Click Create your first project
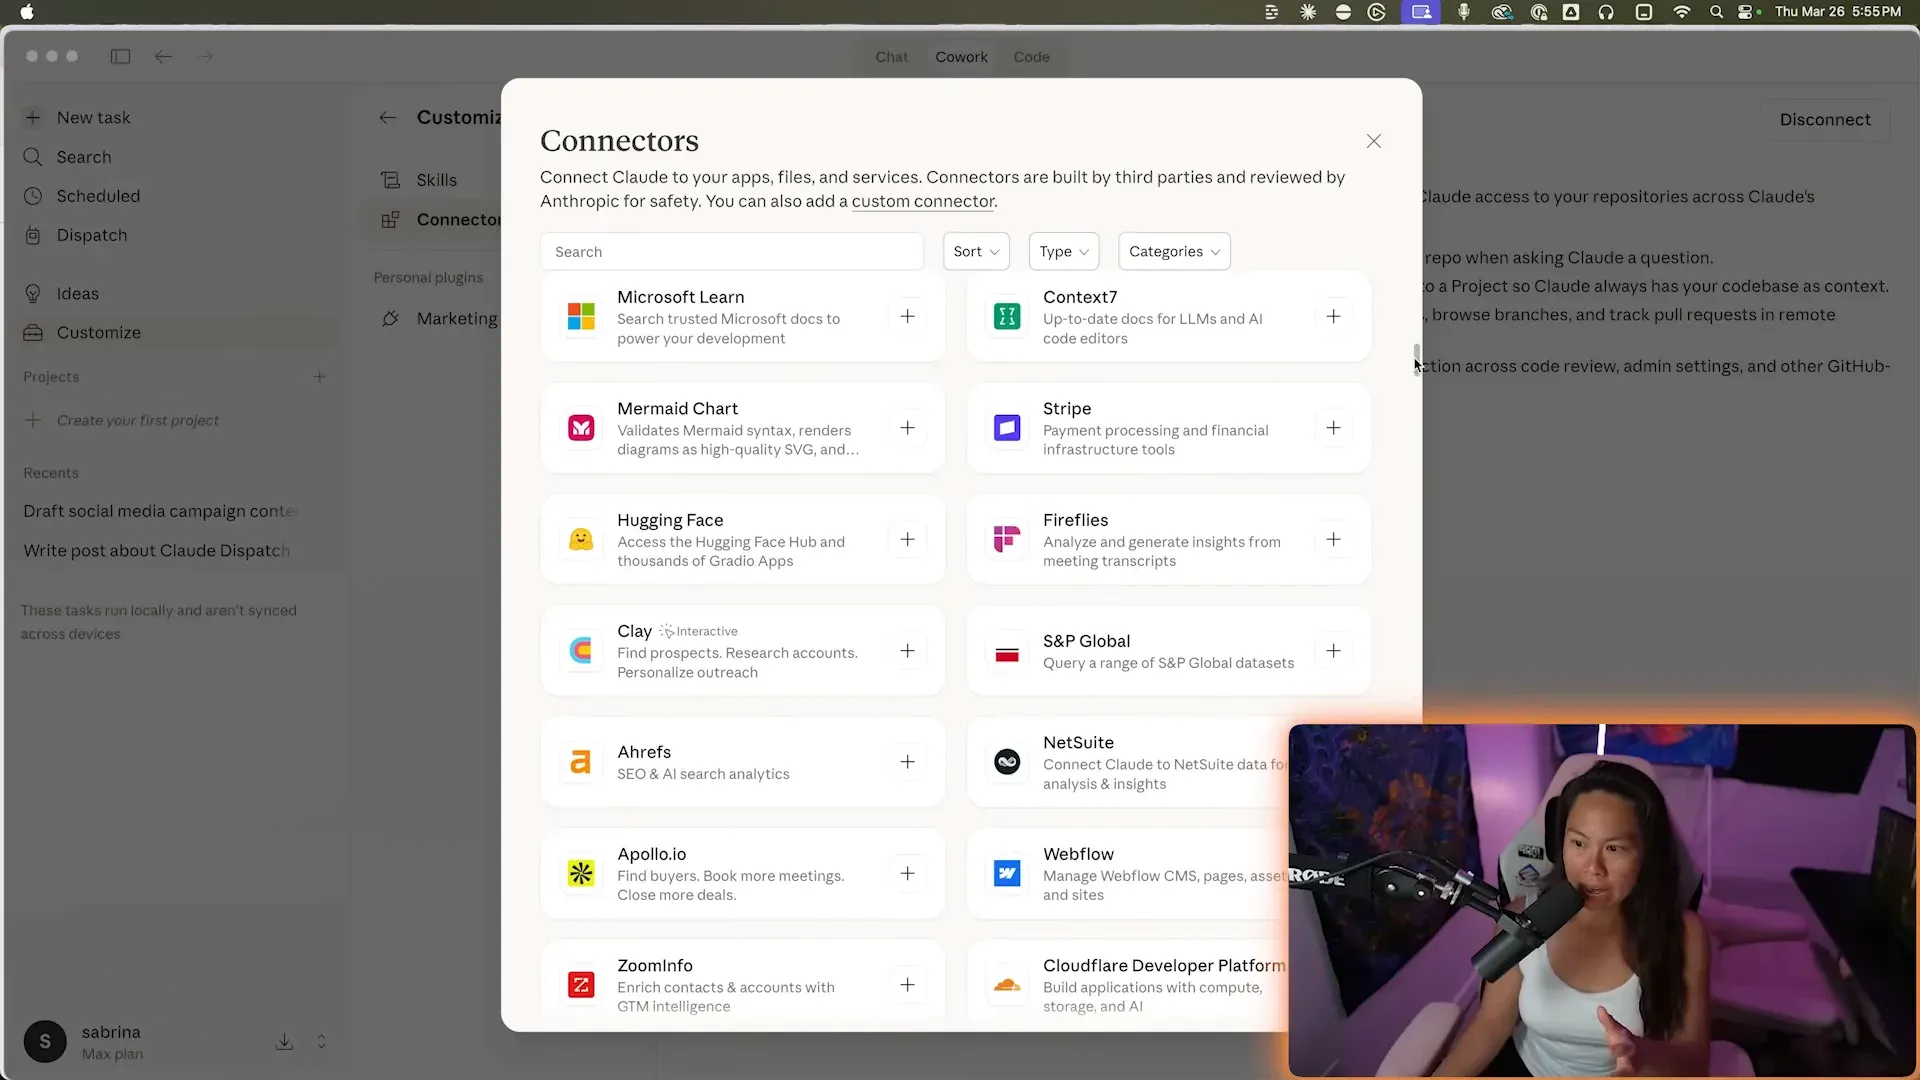 (137, 420)
